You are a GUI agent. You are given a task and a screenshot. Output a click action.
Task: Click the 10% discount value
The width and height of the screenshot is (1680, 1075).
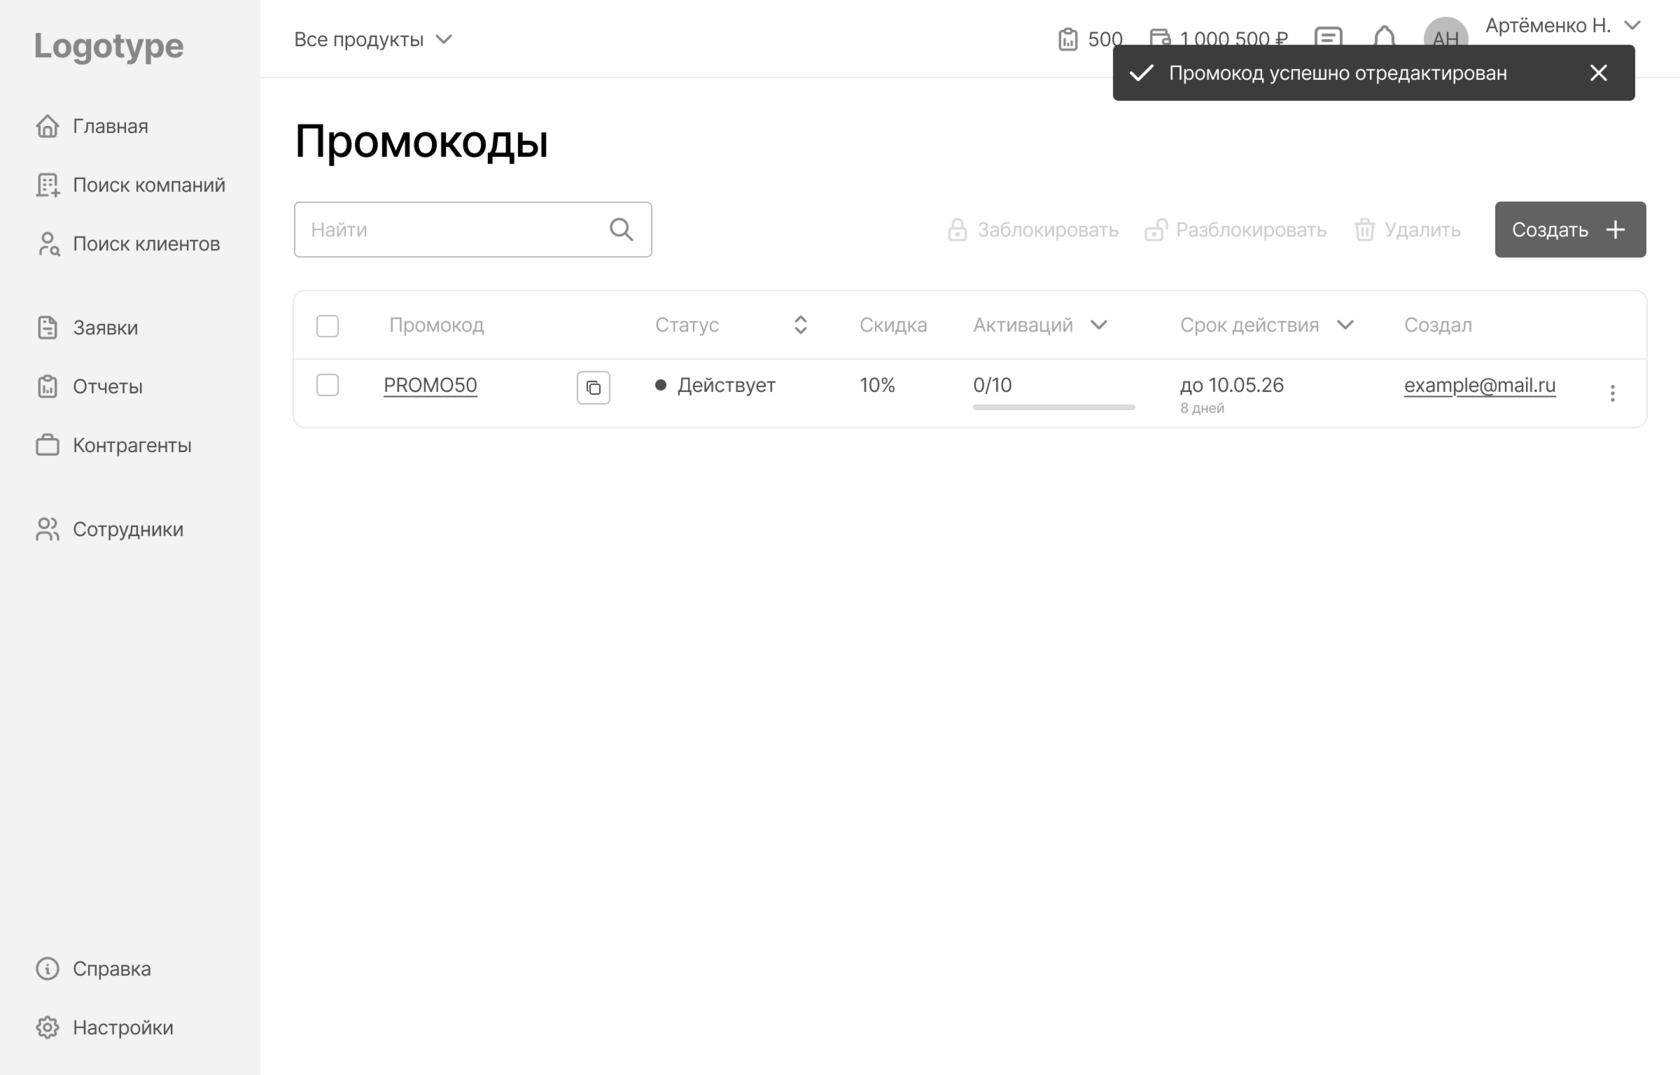(x=877, y=385)
